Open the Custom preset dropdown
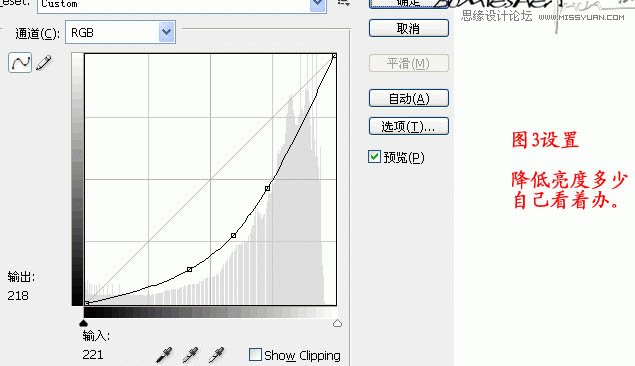The width and height of the screenshot is (635, 366). click(182, 5)
